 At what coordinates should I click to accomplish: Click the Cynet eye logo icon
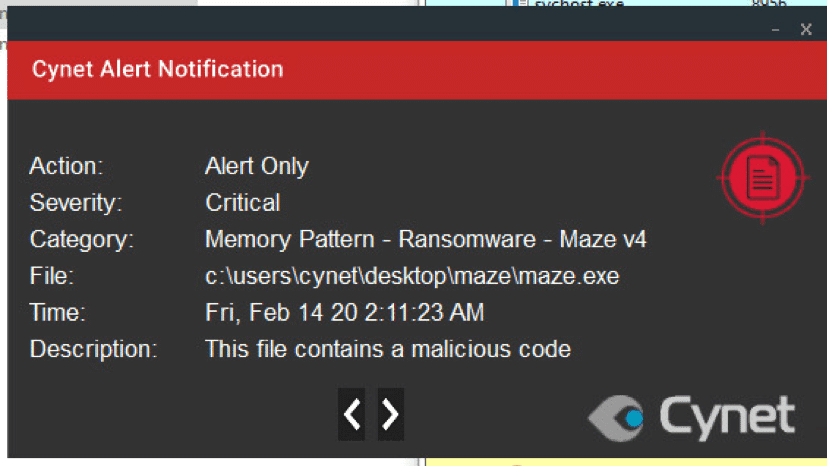(617, 418)
